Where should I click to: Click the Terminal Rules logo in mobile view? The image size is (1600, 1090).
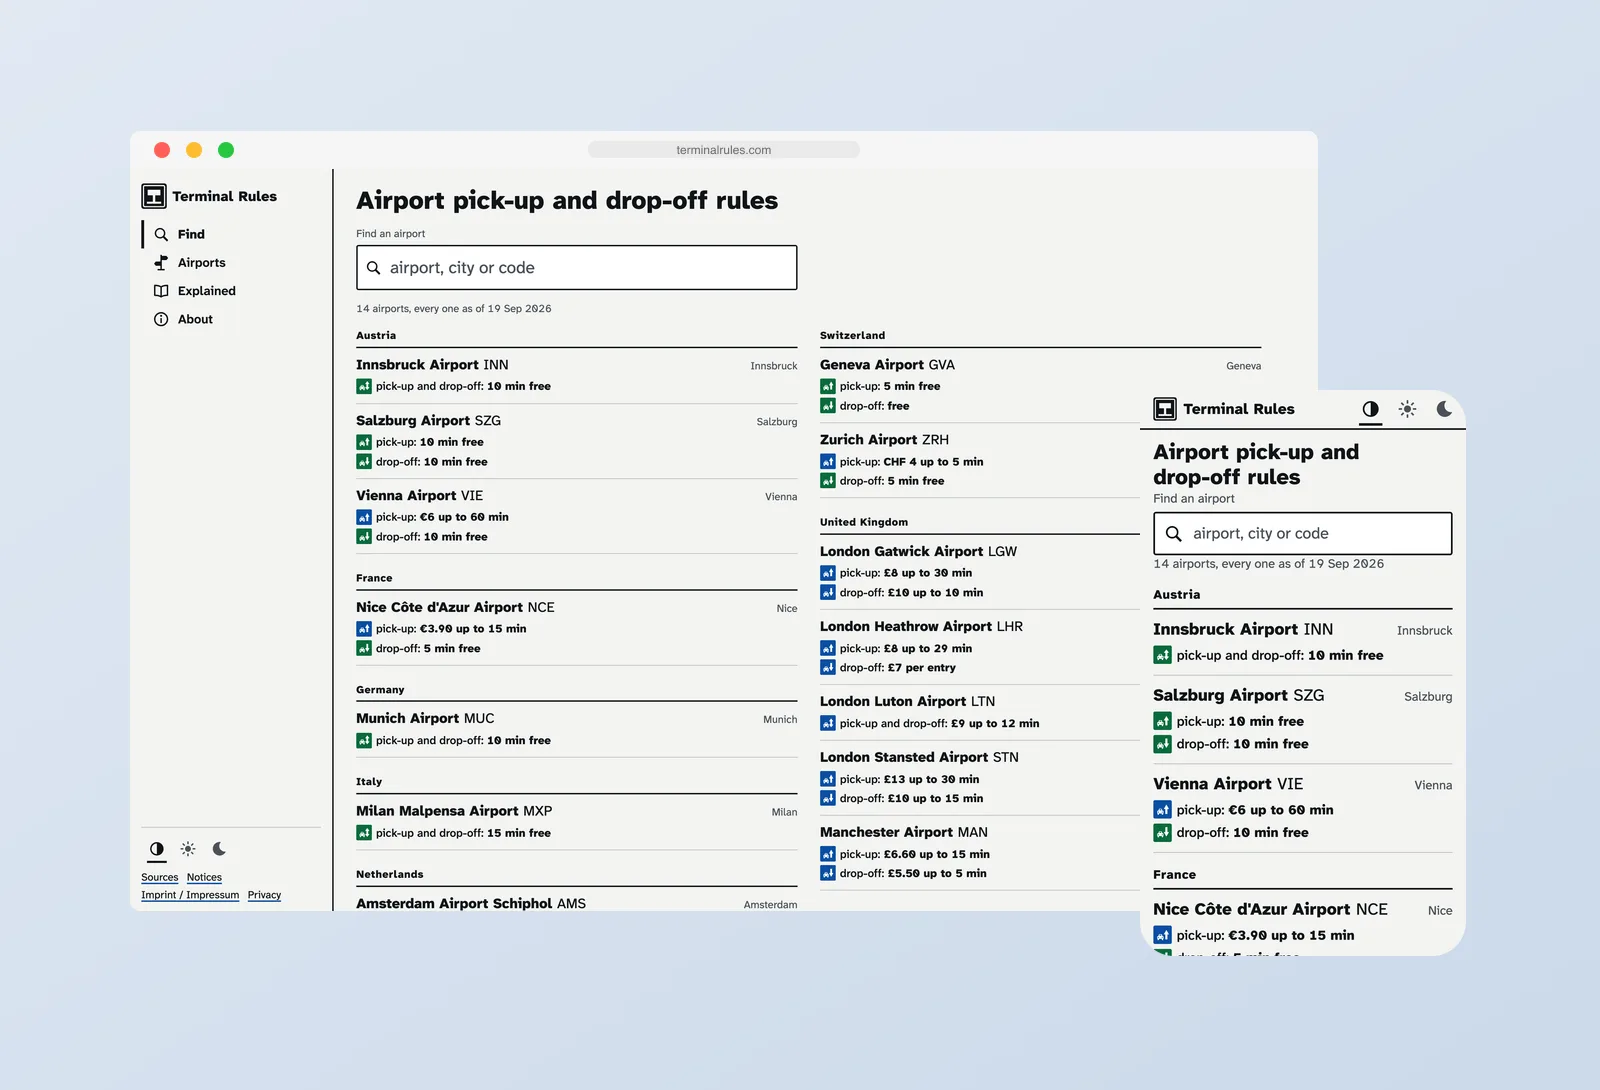(x=1165, y=409)
